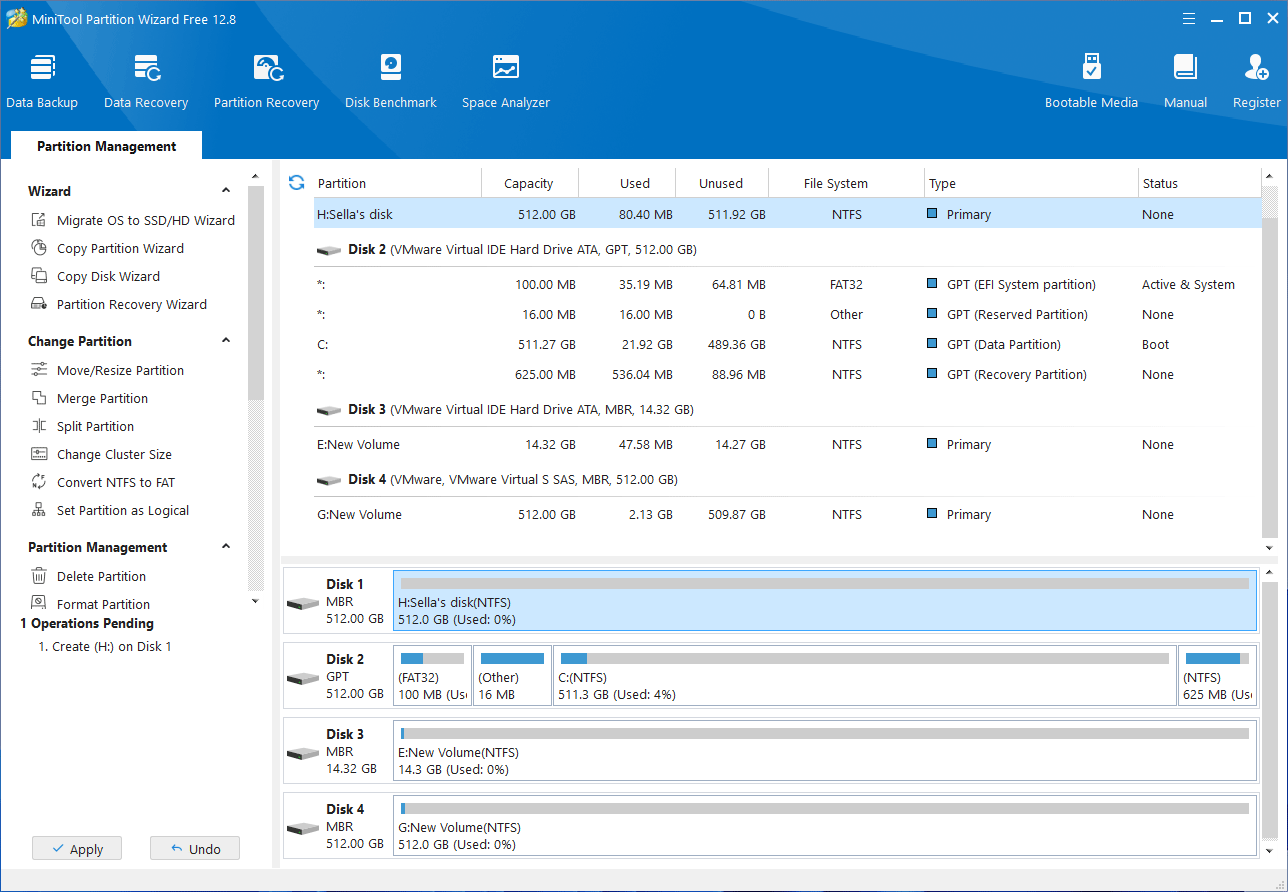Select the G:New Volume row
1288x892 pixels.
point(787,514)
